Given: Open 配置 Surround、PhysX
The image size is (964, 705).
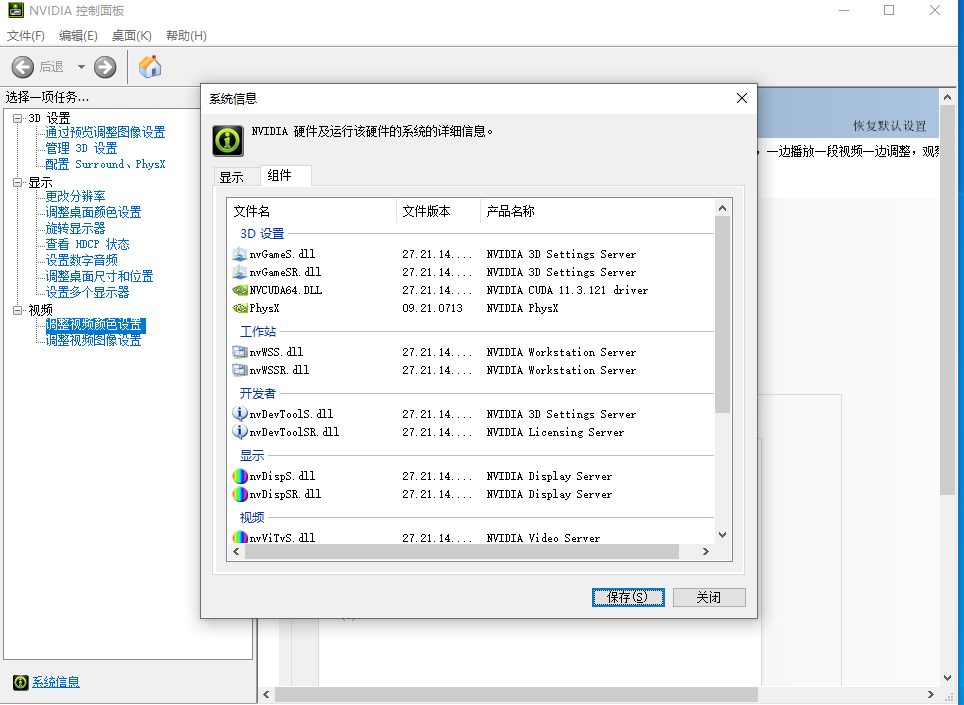Looking at the screenshot, I should click(105, 164).
